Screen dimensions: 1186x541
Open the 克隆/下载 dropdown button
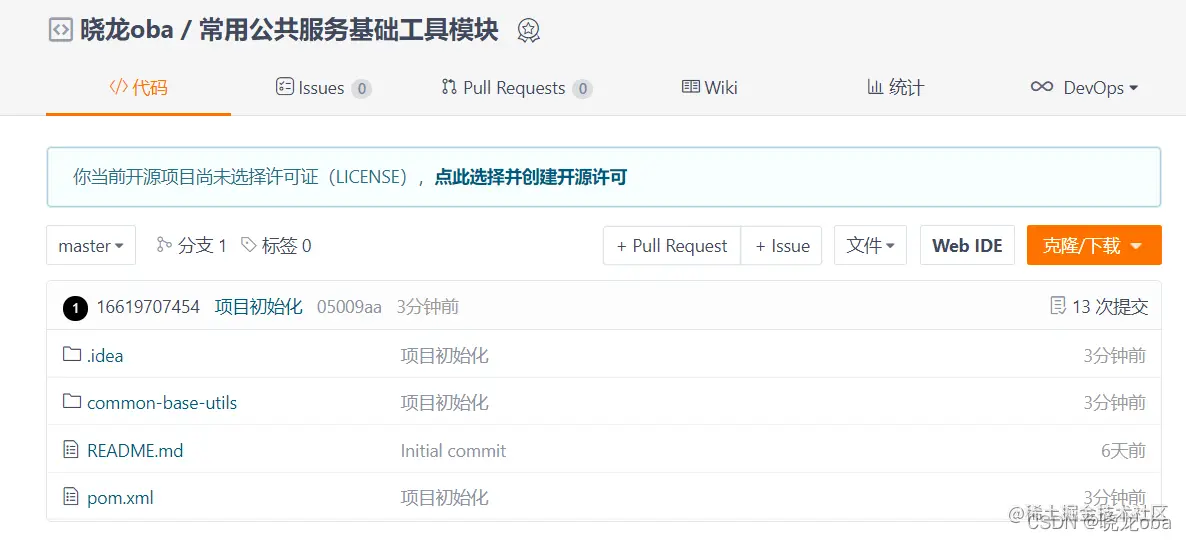tap(1094, 245)
